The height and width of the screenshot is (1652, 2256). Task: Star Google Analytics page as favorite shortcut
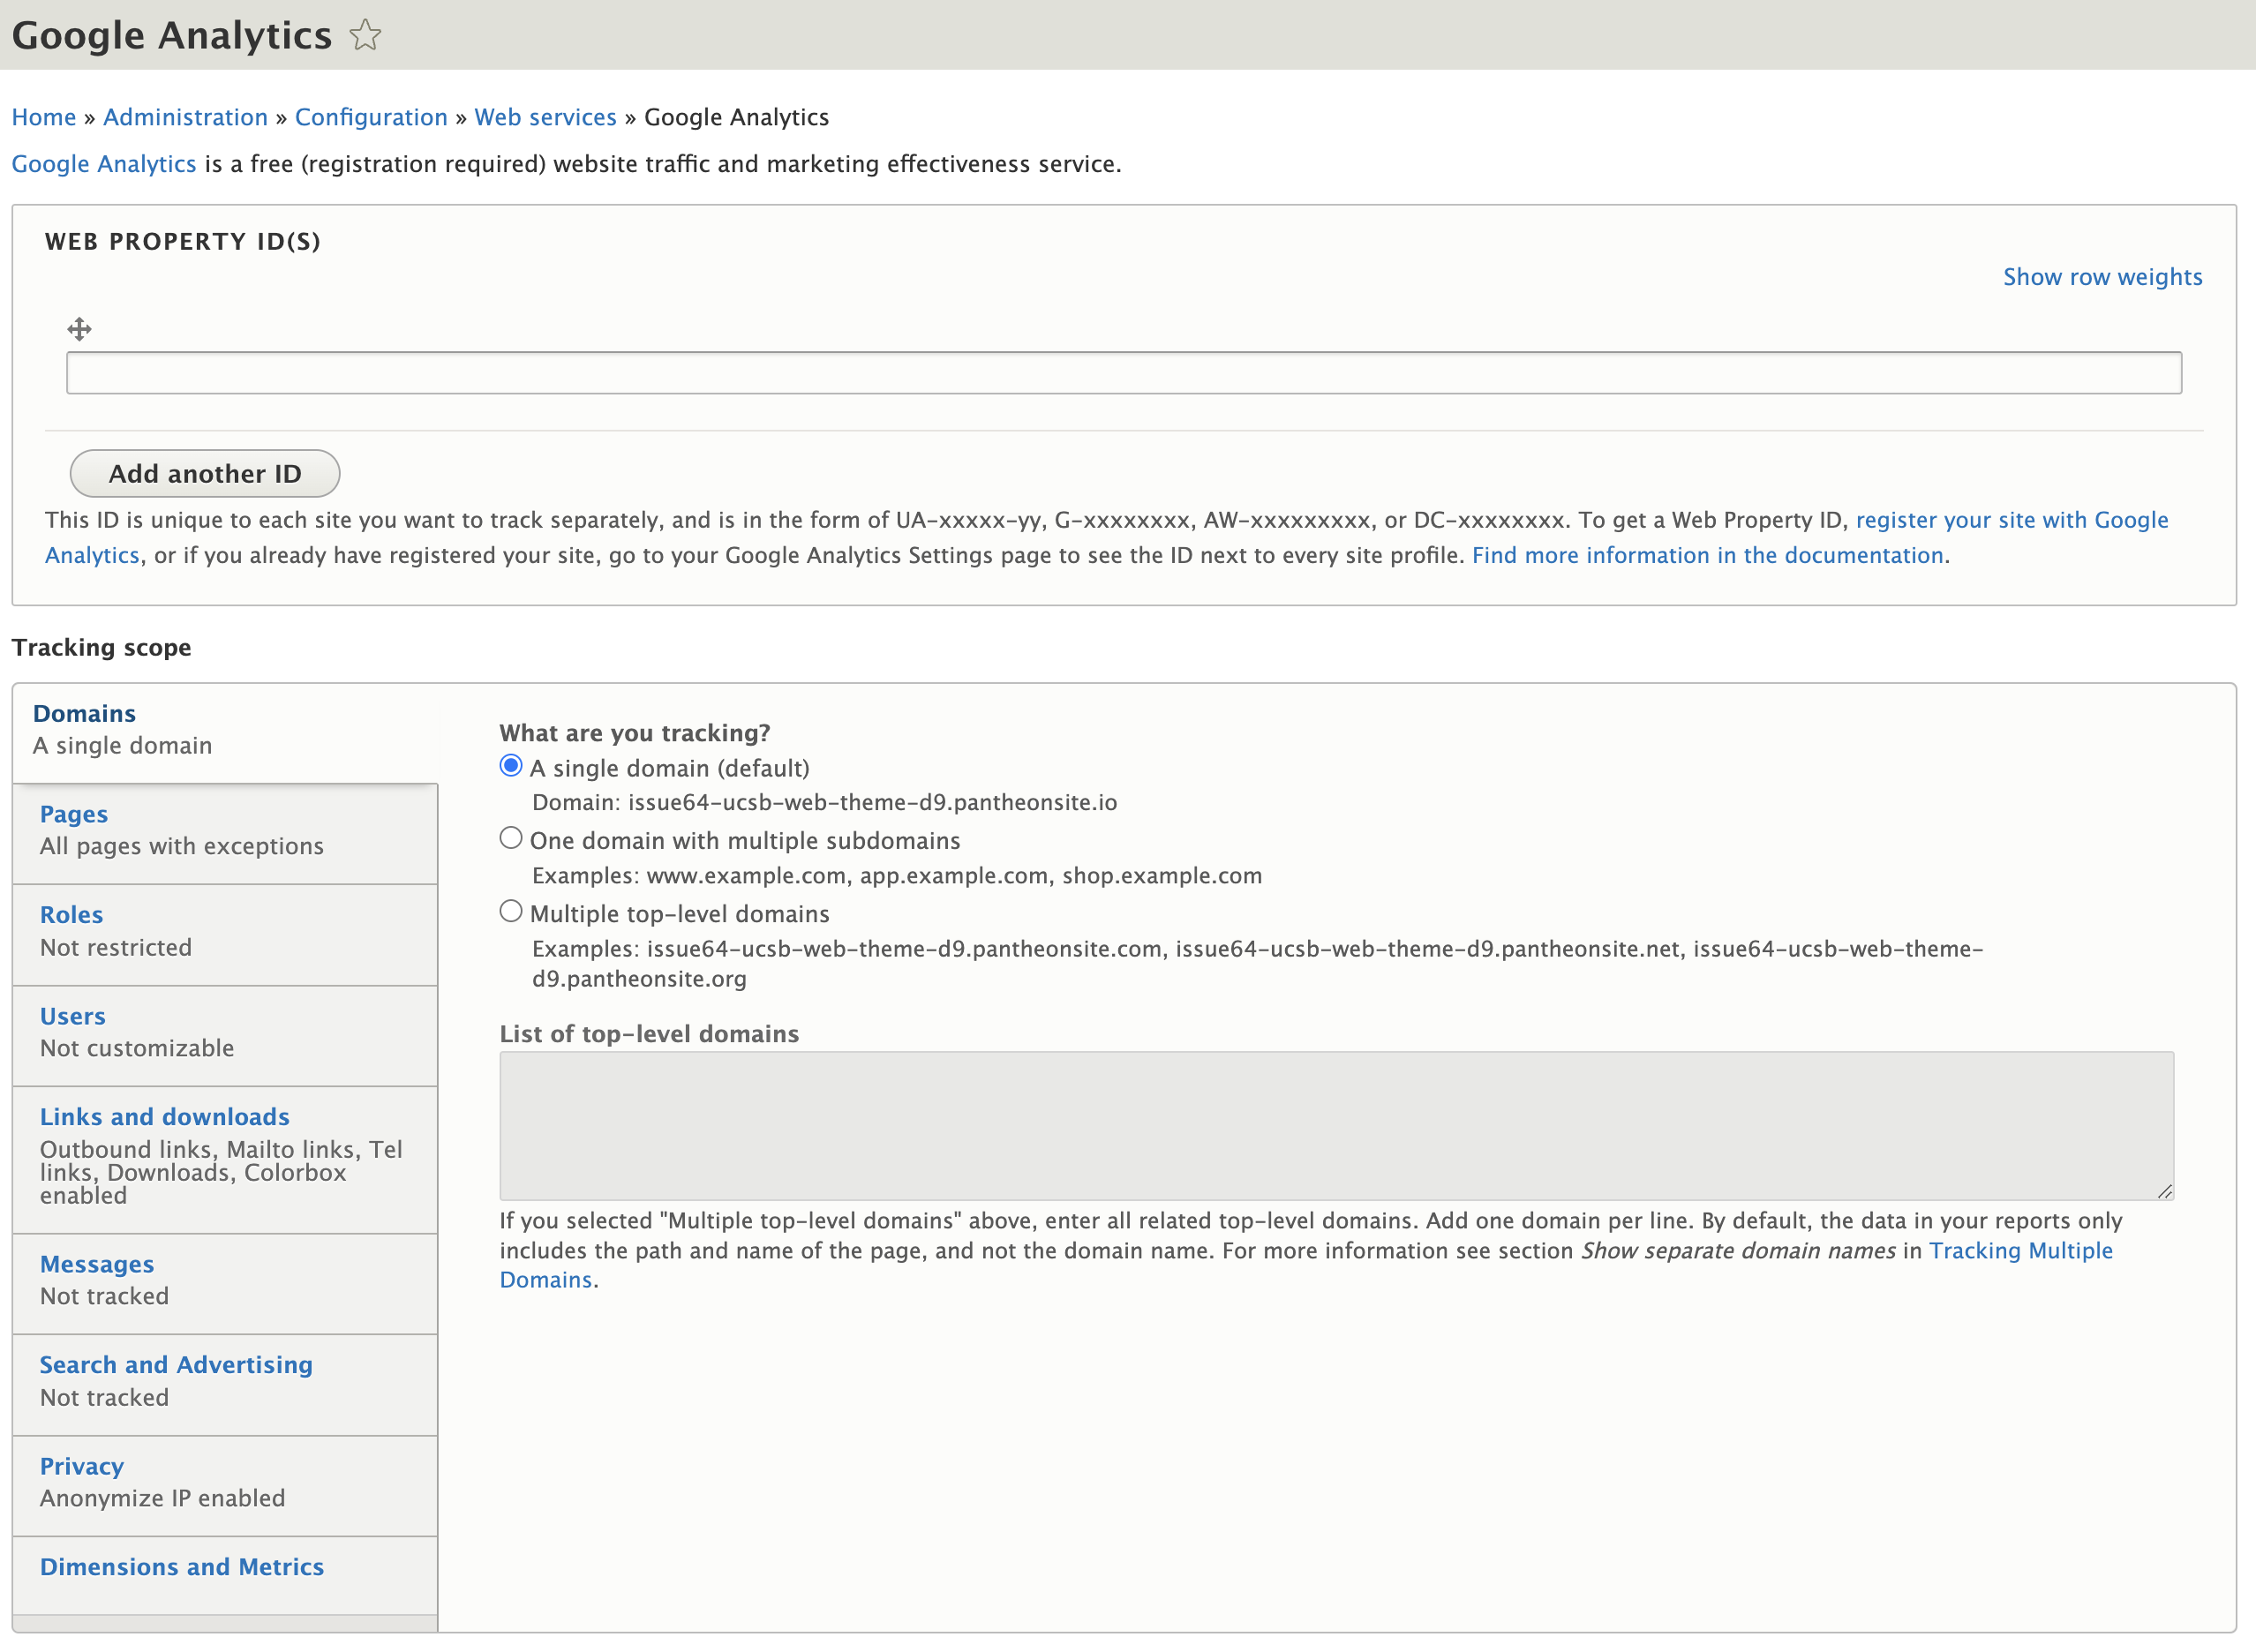click(x=365, y=35)
